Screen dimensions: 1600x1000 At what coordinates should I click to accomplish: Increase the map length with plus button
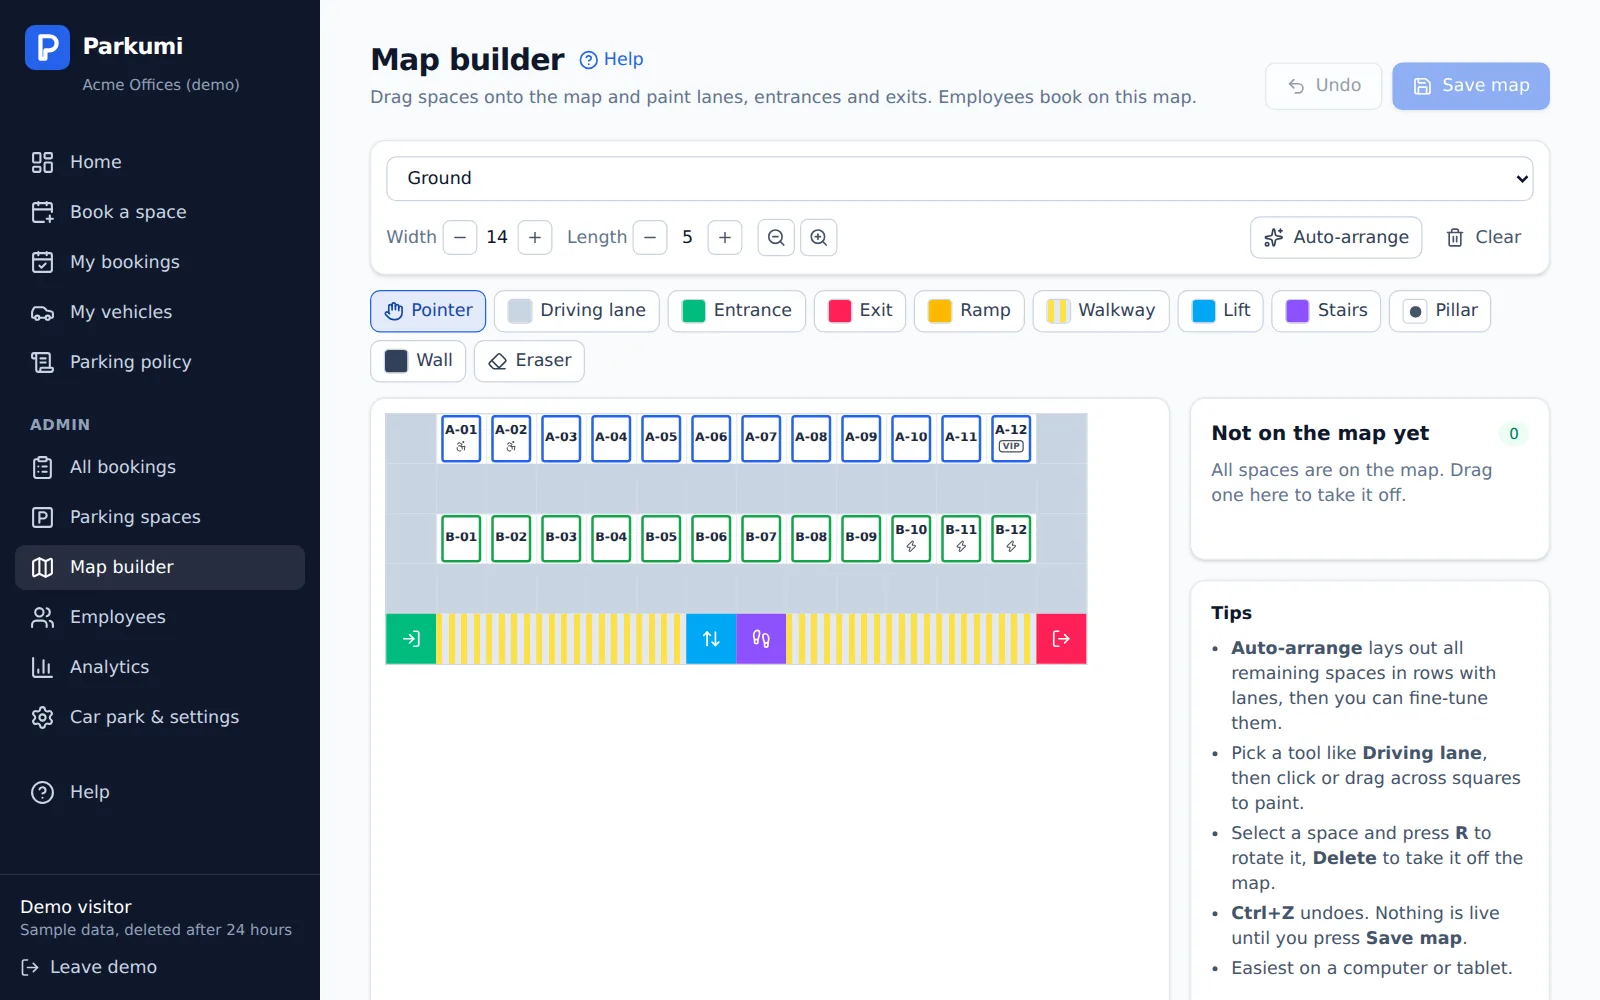tap(725, 237)
